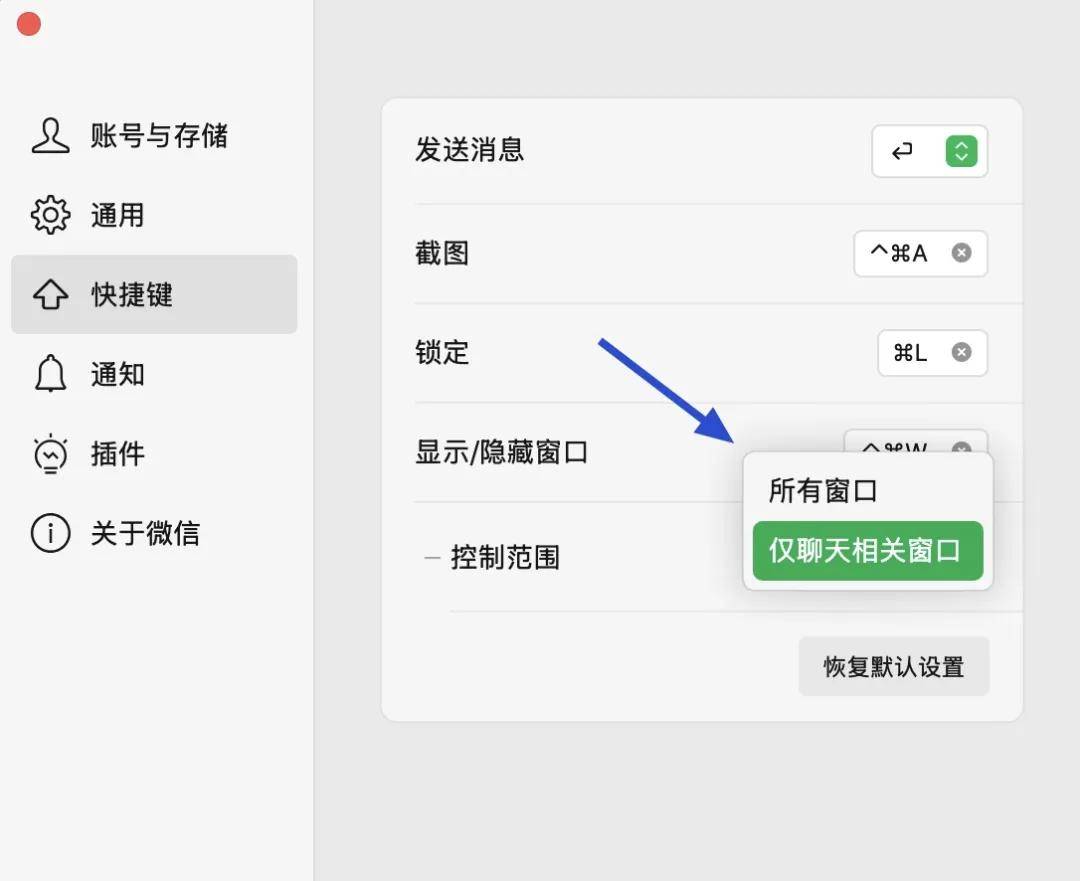Click the person icon for 账号与存储
Image resolution: width=1080 pixels, height=881 pixels.
coord(50,136)
